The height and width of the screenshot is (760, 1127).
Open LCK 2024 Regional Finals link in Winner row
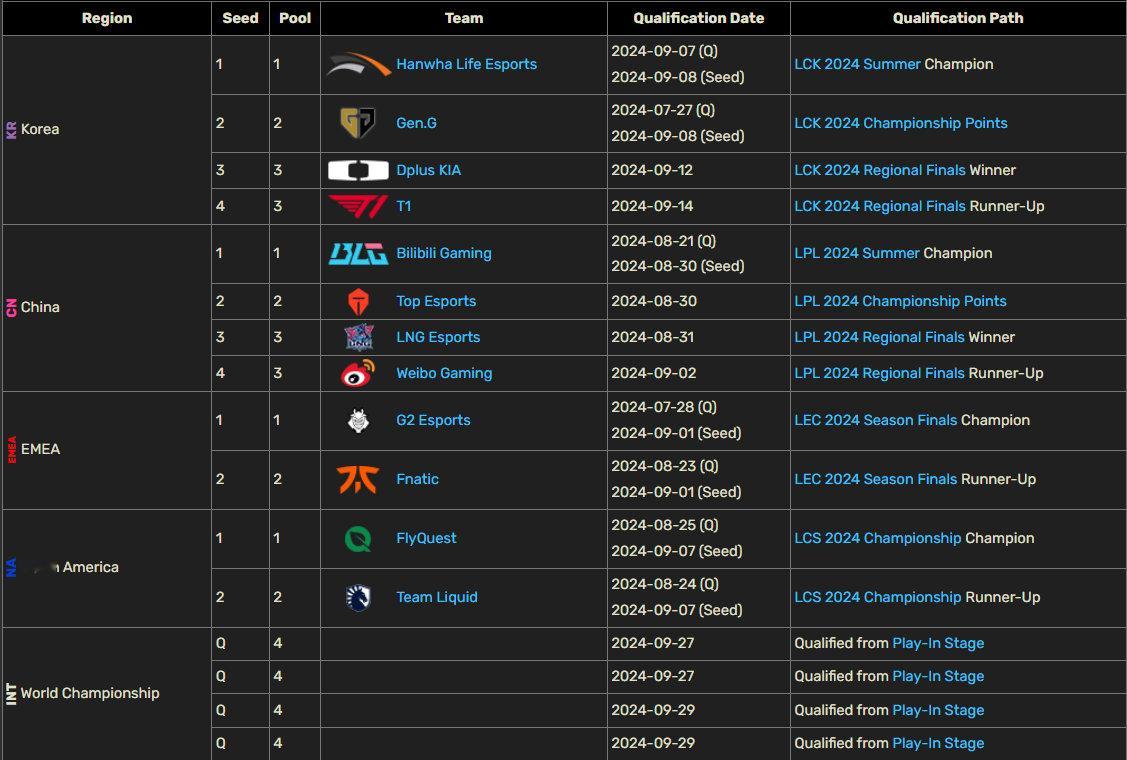pos(880,170)
